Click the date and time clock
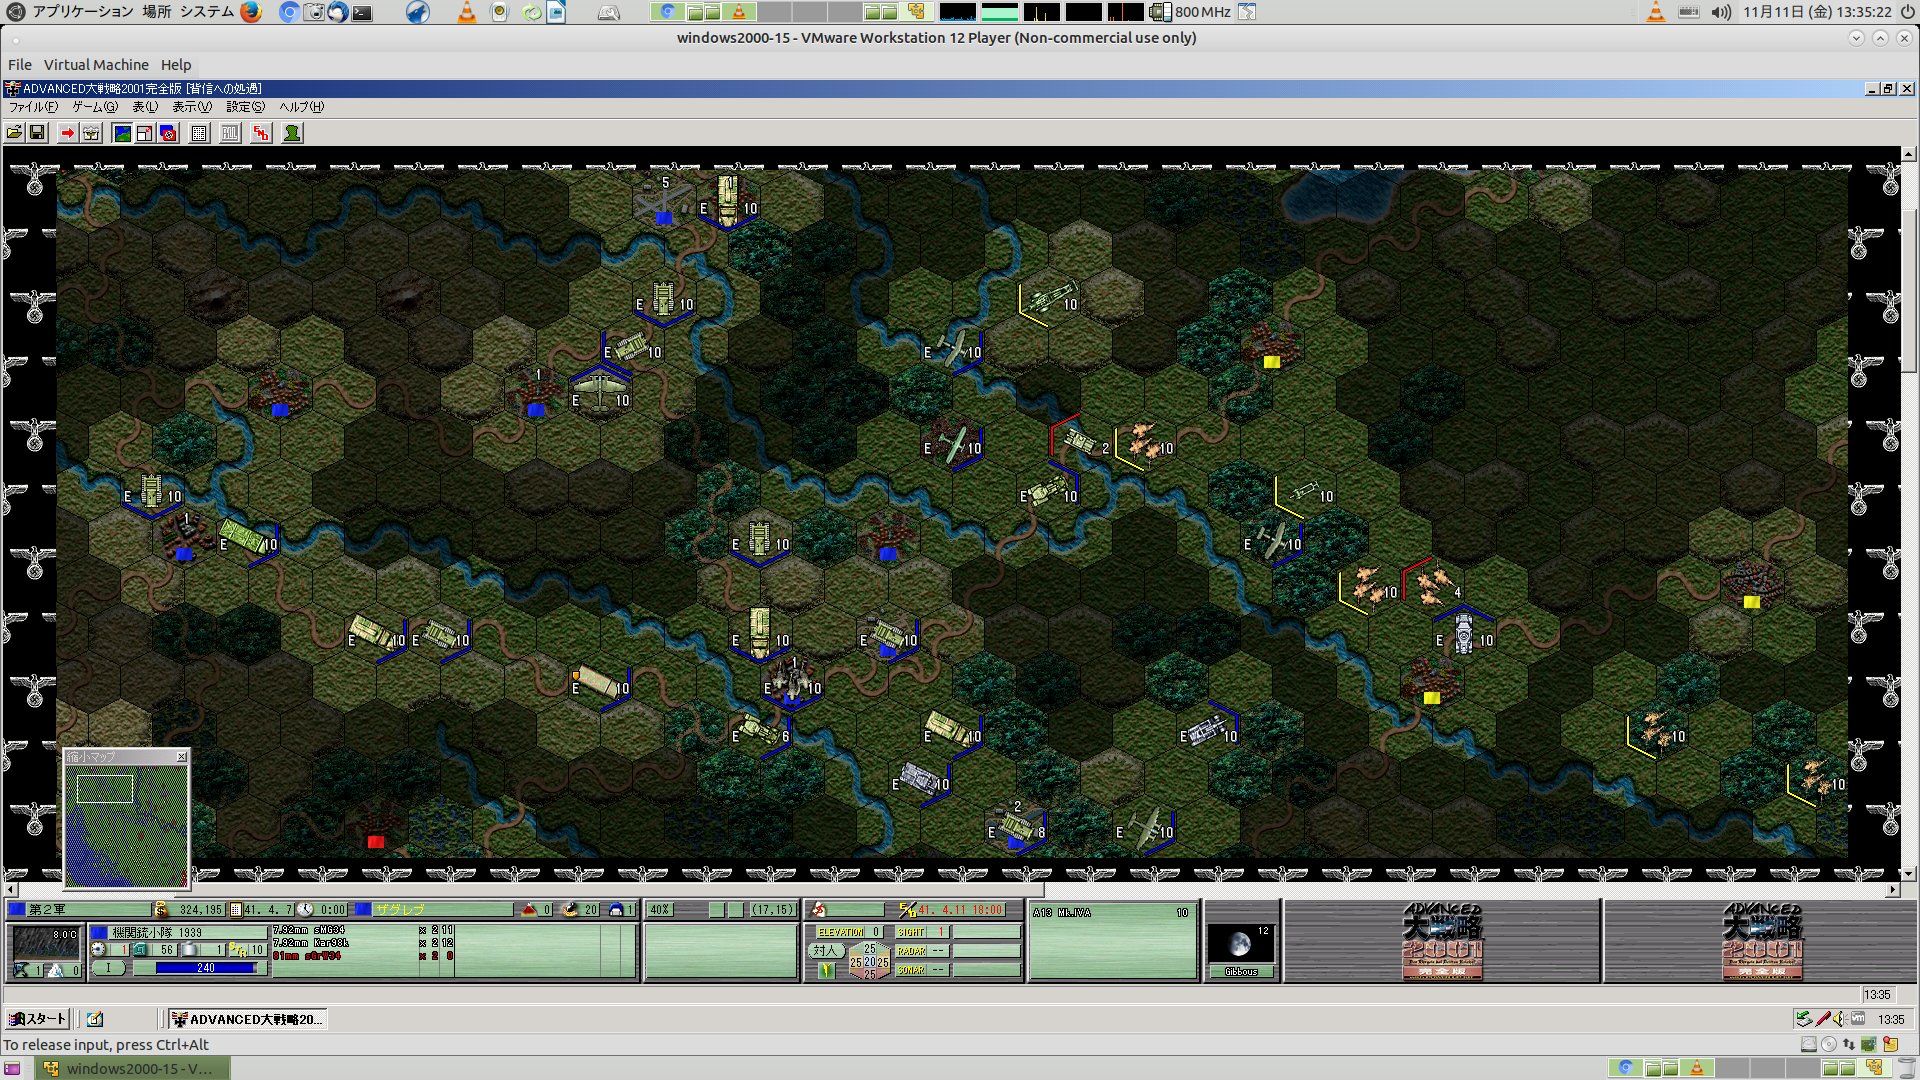 click(x=1817, y=12)
